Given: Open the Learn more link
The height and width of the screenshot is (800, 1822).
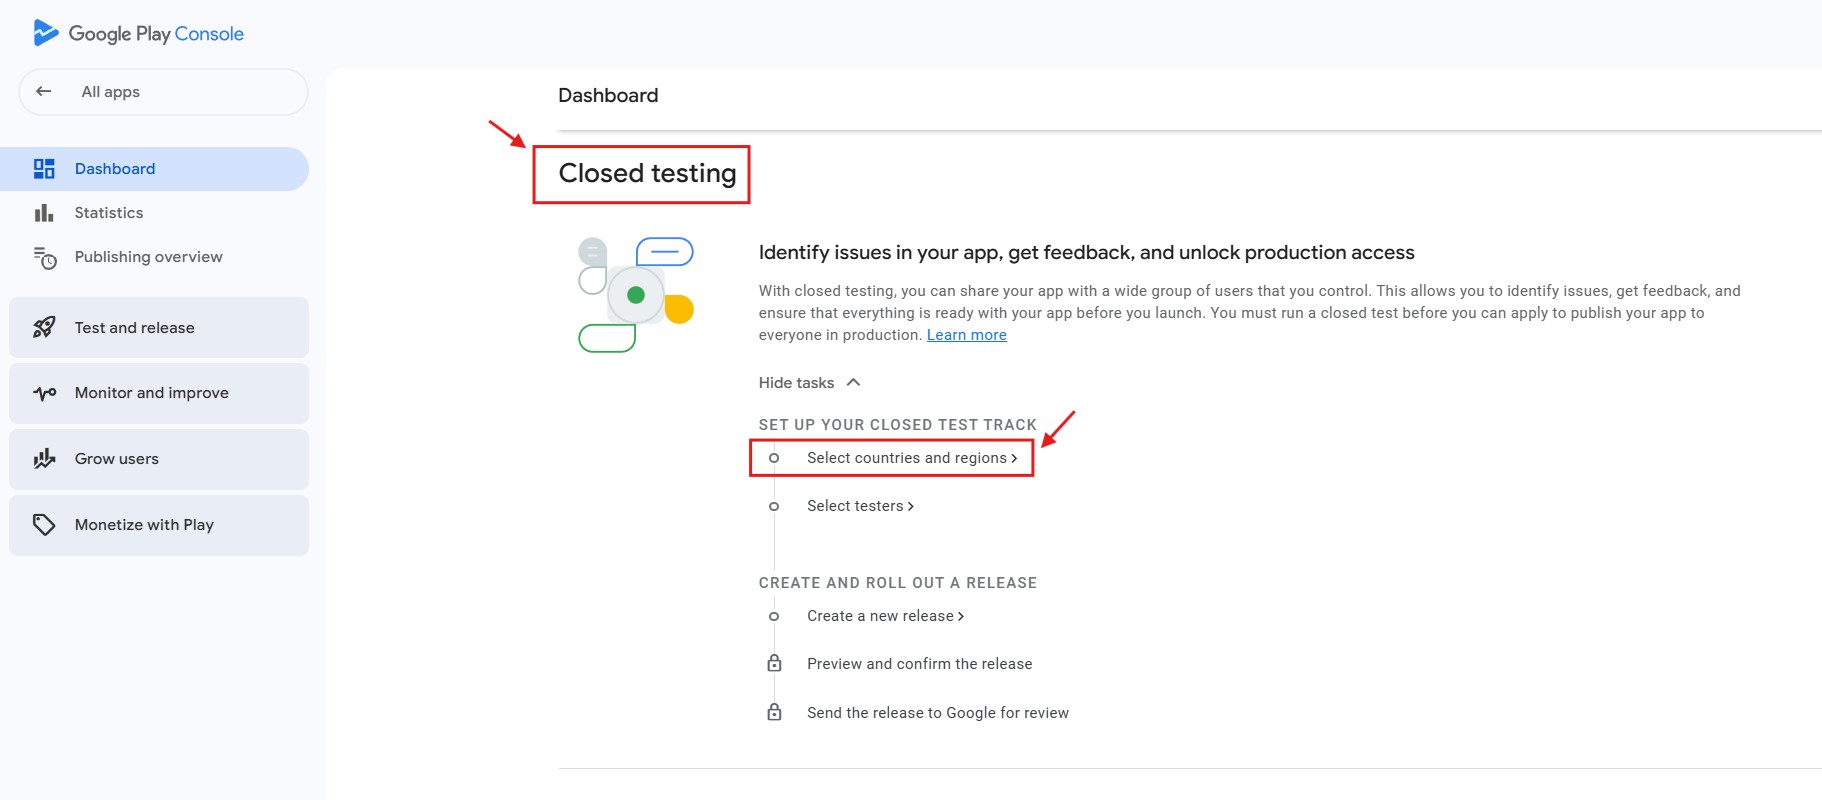Looking at the screenshot, I should (966, 335).
